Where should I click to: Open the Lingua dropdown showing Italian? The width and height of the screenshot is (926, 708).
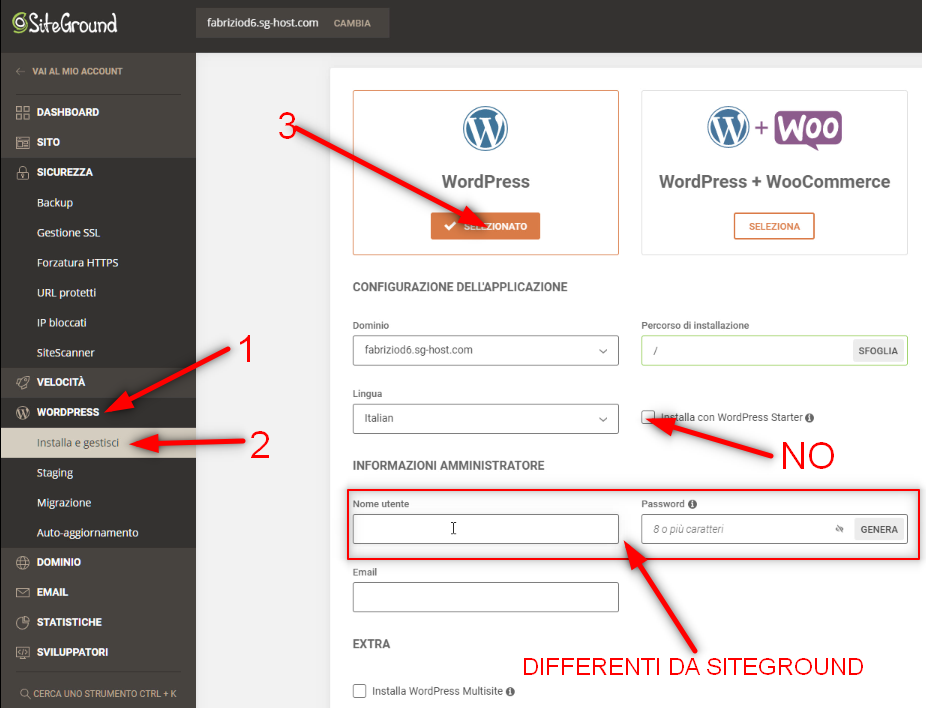coord(485,419)
